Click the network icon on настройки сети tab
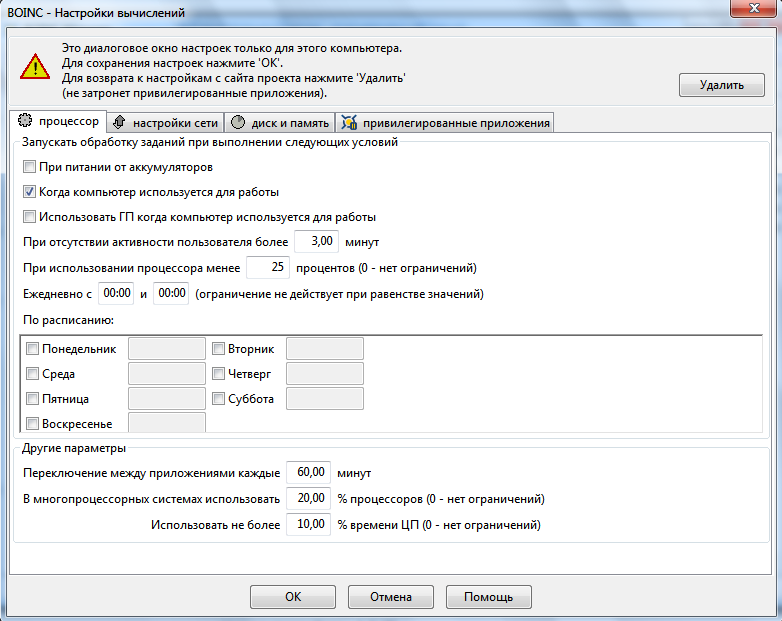 coord(119,122)
